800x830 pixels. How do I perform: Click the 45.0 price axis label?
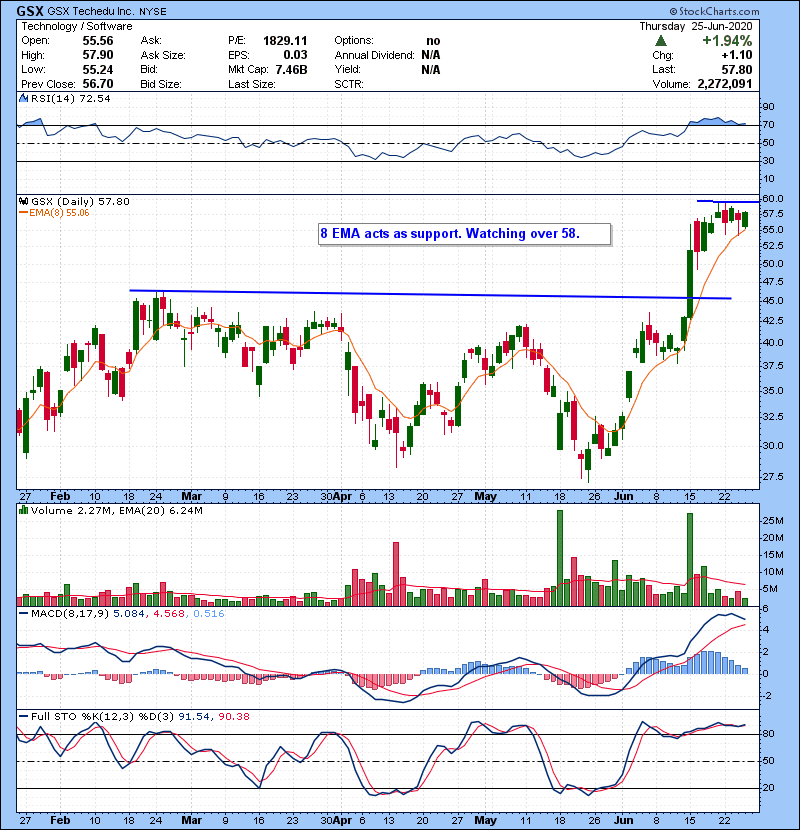click(x=772, y=300)
